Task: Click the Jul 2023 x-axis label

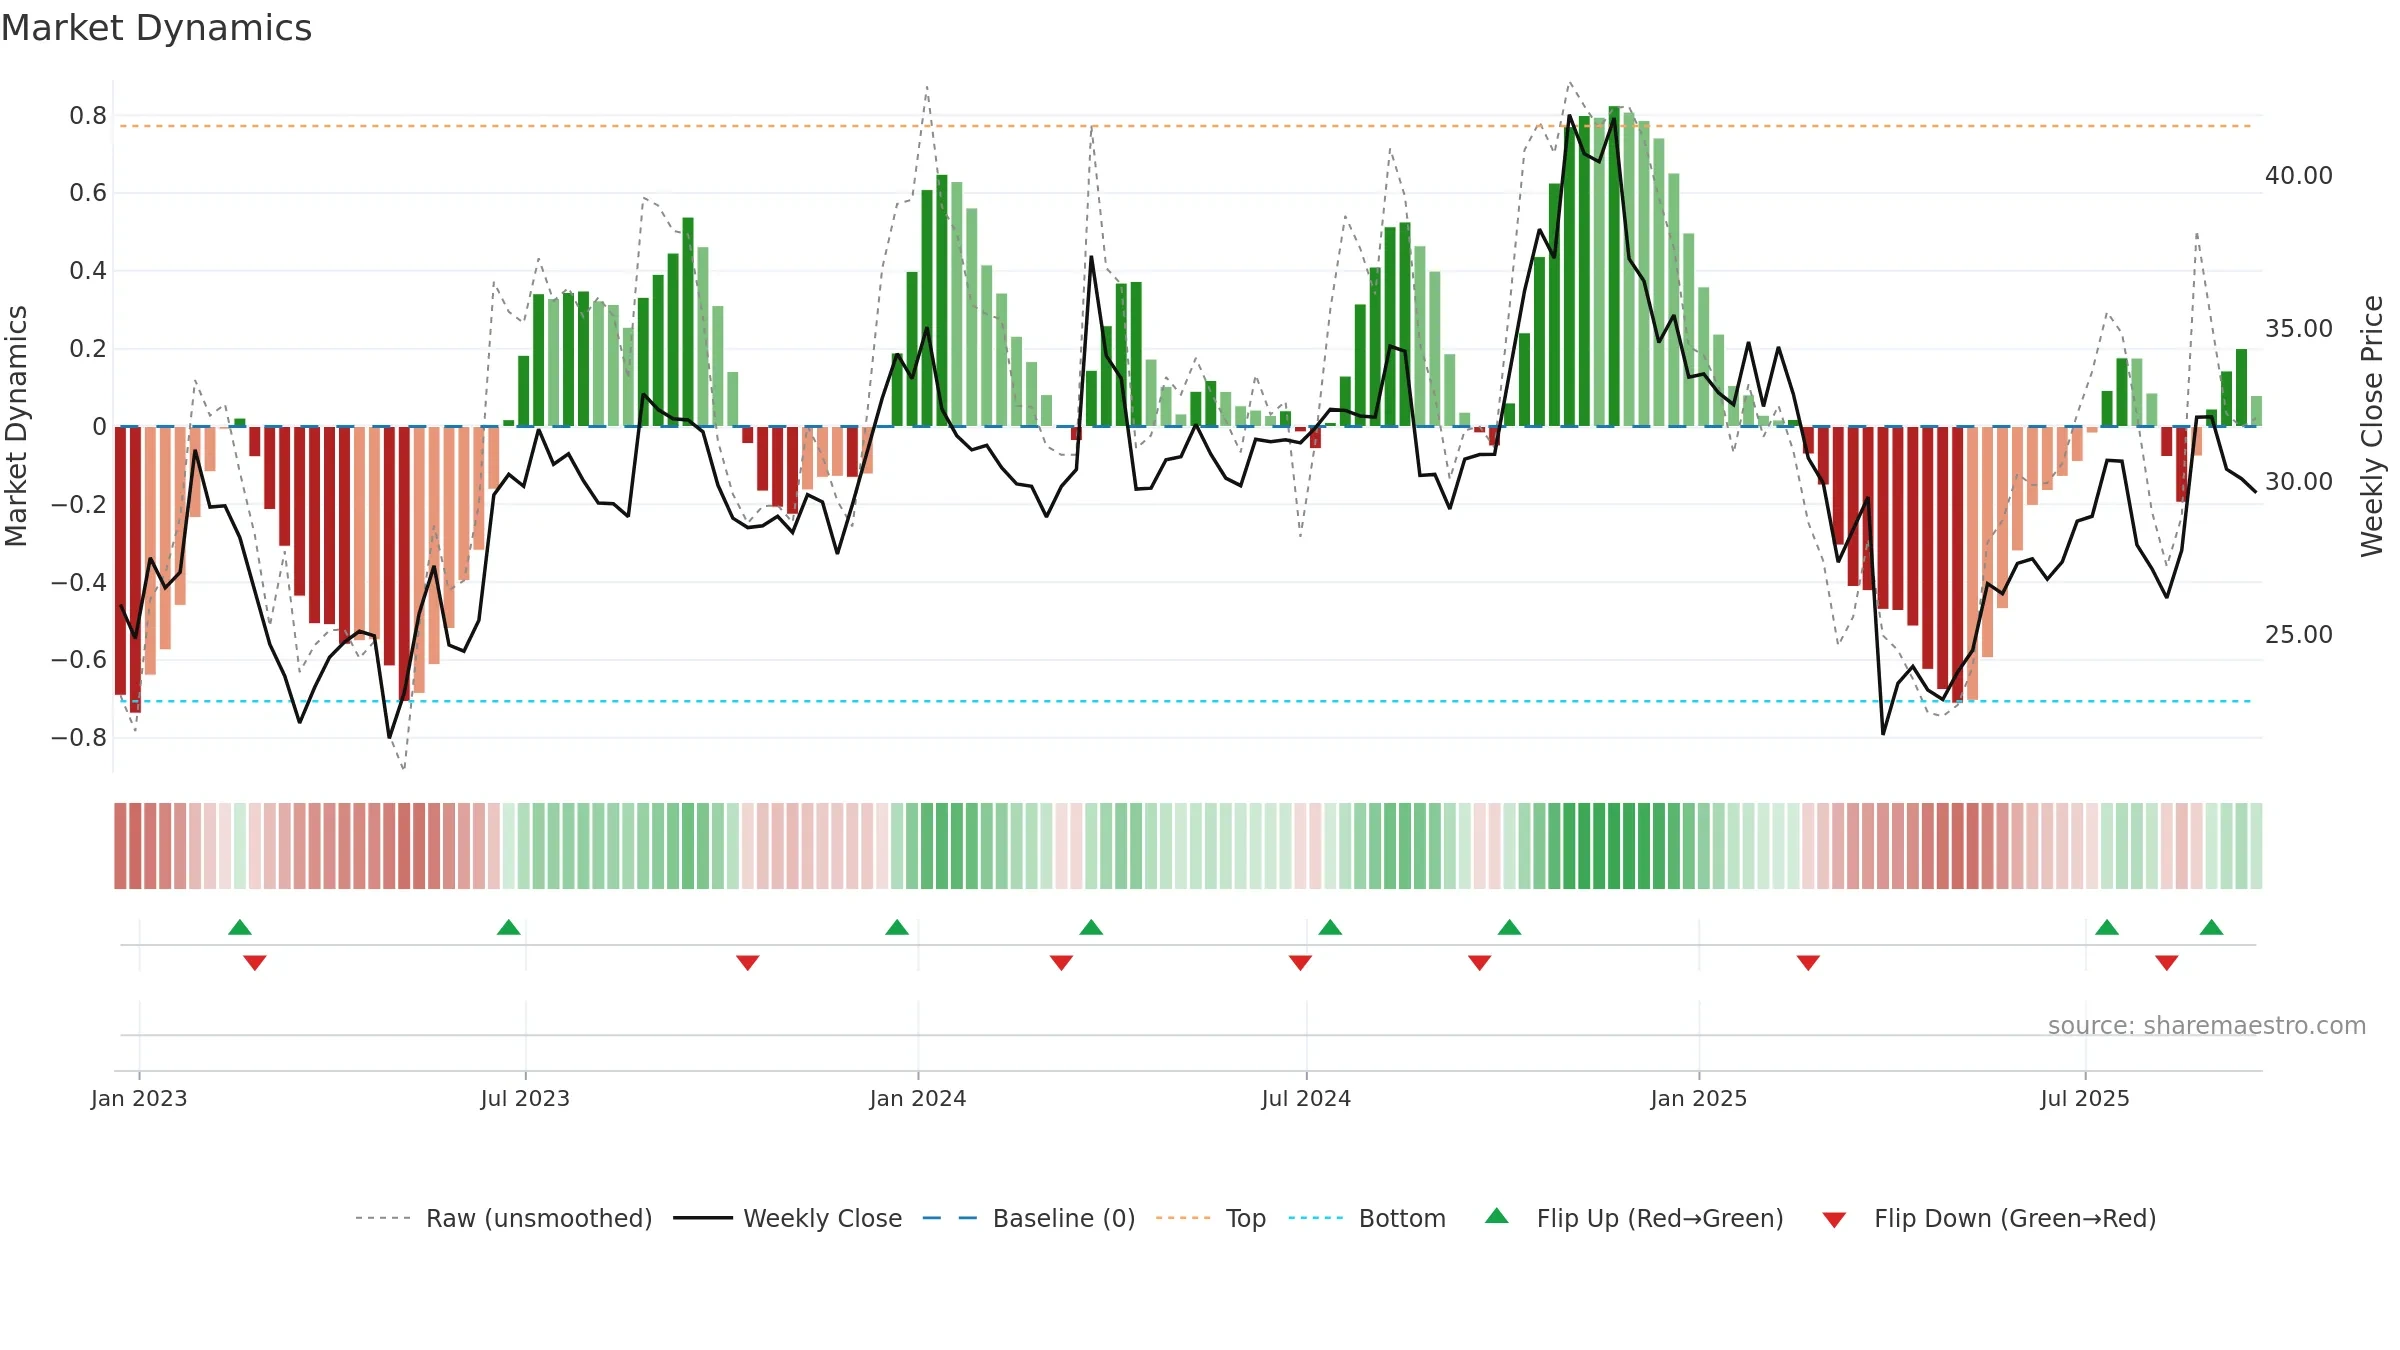Action: 525,1098
